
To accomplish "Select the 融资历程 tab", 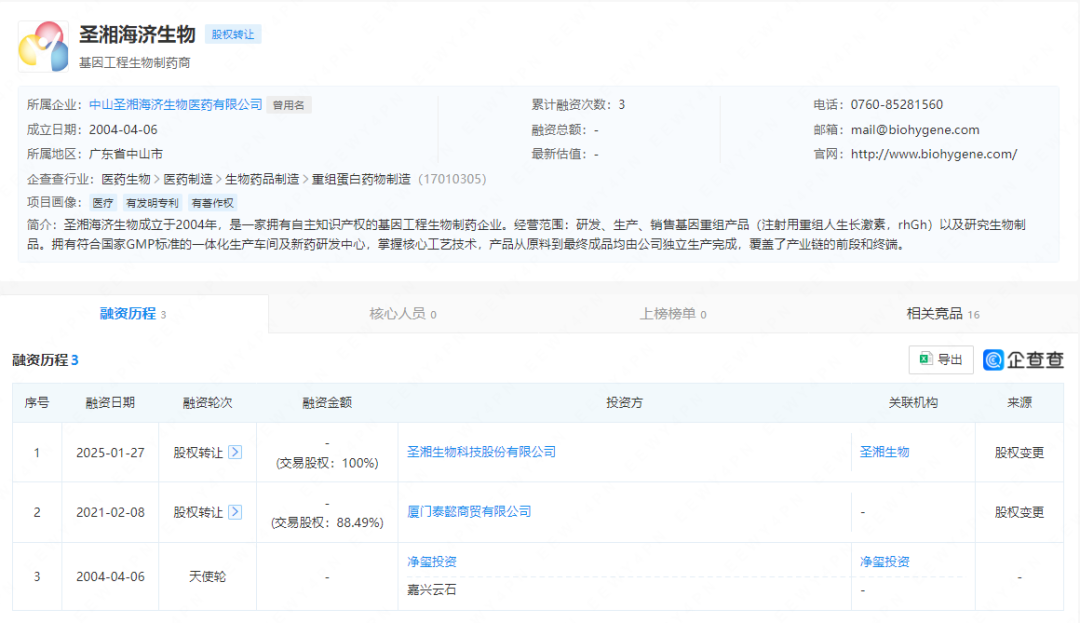I will (130, 313).
